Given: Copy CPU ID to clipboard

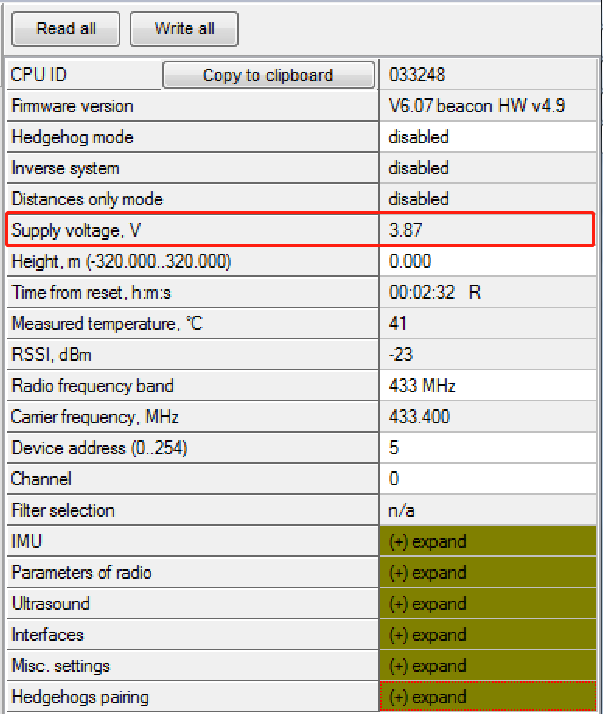Looking at the screenshot, I should click(x=267, y=75).
